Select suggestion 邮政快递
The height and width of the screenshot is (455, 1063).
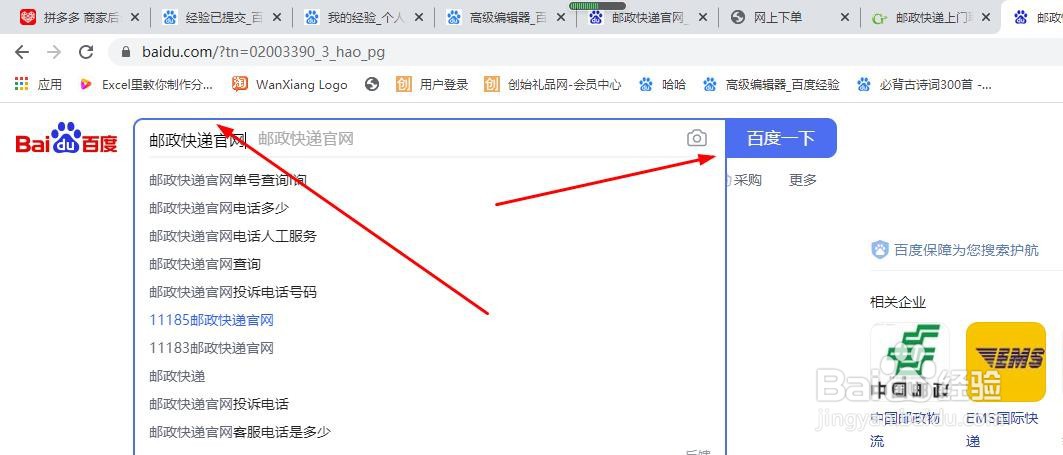[177, 376]
